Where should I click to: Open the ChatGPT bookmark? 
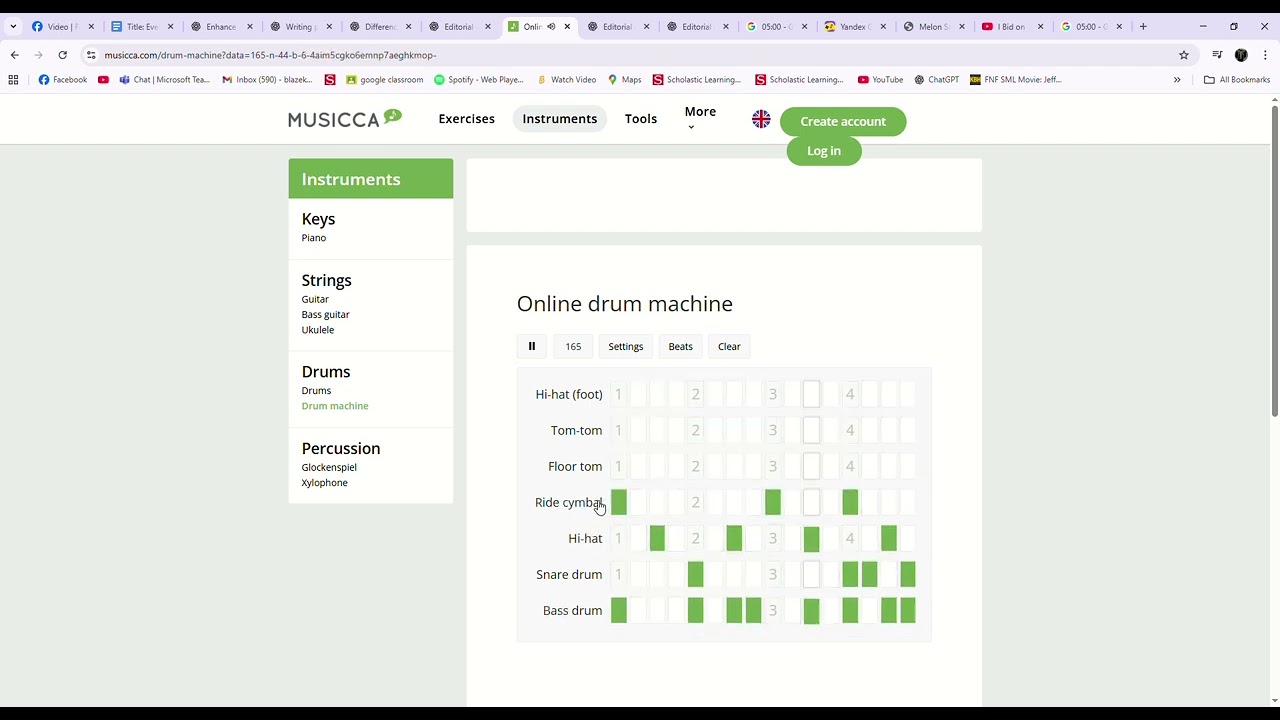point(936,80)
